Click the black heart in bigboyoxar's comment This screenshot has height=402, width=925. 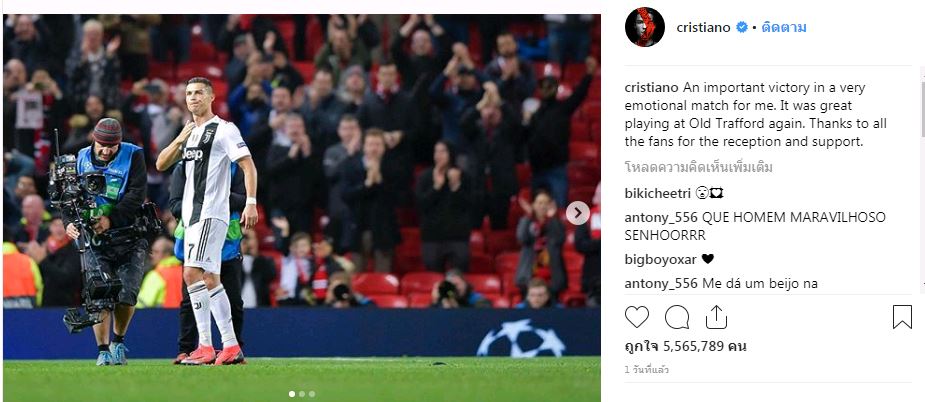(x=708, y=260)
